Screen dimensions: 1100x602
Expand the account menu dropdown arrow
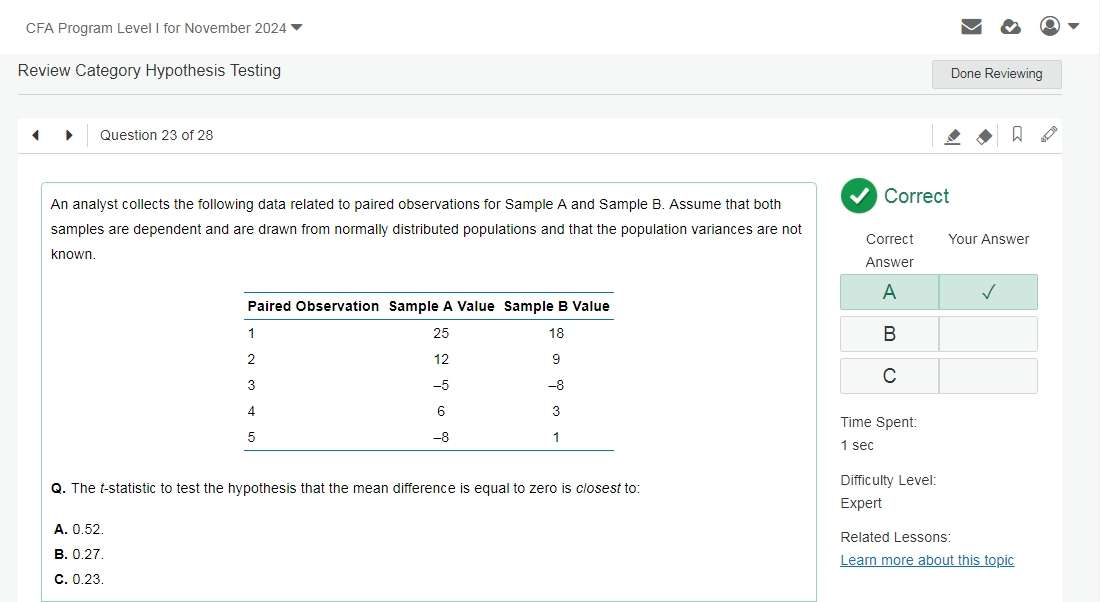click(1074, 26)
